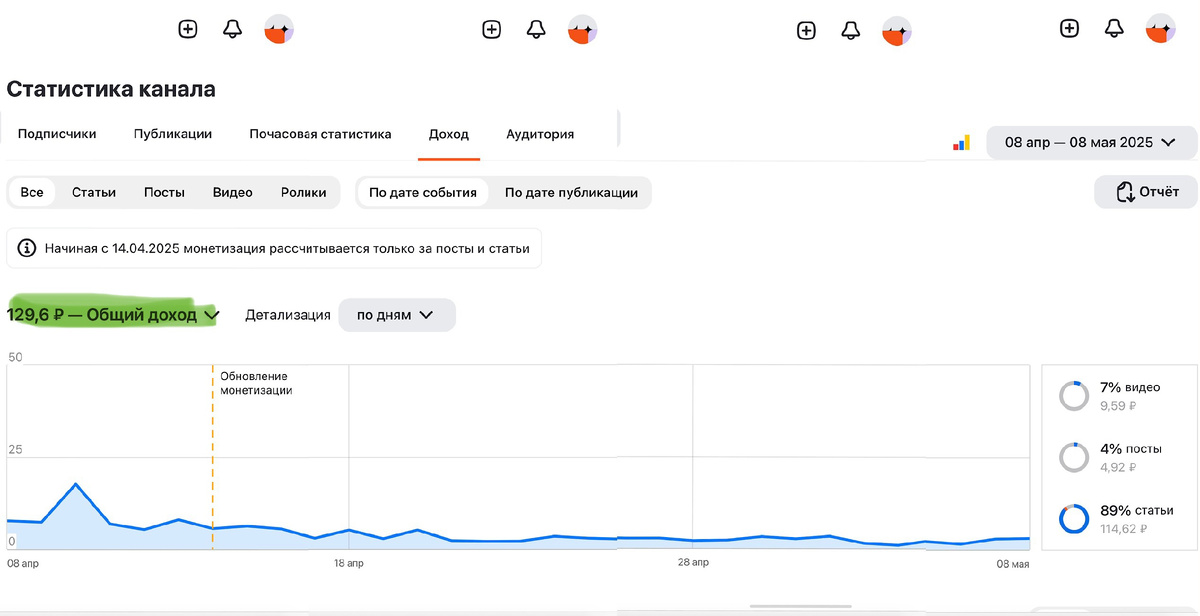This screenshot has width=1200, height=616.
Task: Select the Видео content filter
Action: click(232, 192)
